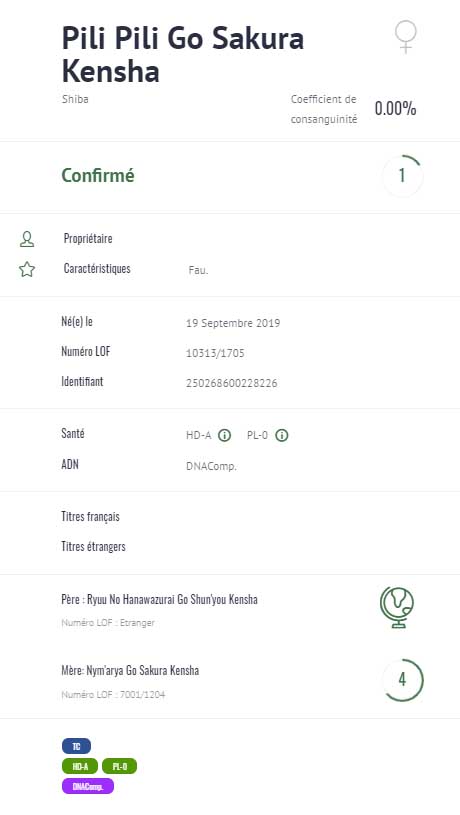
Task: Click the LOF number 10313/1705
Action: tap(215, 353)
